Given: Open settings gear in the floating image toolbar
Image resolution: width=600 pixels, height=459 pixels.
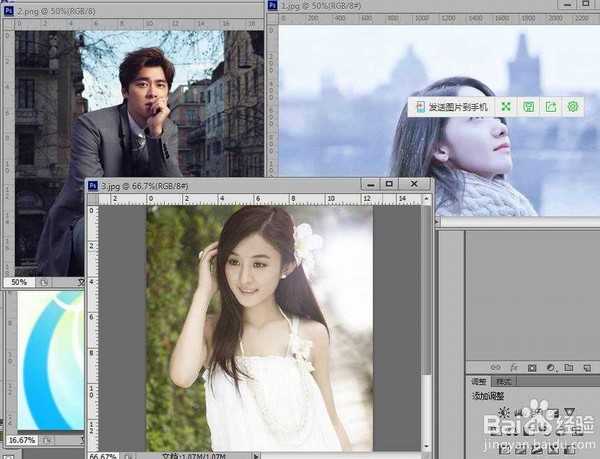Looking at the screenshot, I should [573, 106].
